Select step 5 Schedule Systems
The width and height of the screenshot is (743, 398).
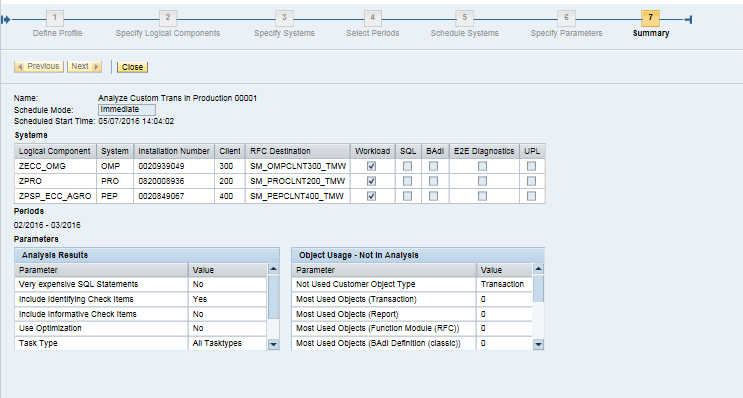464,18
